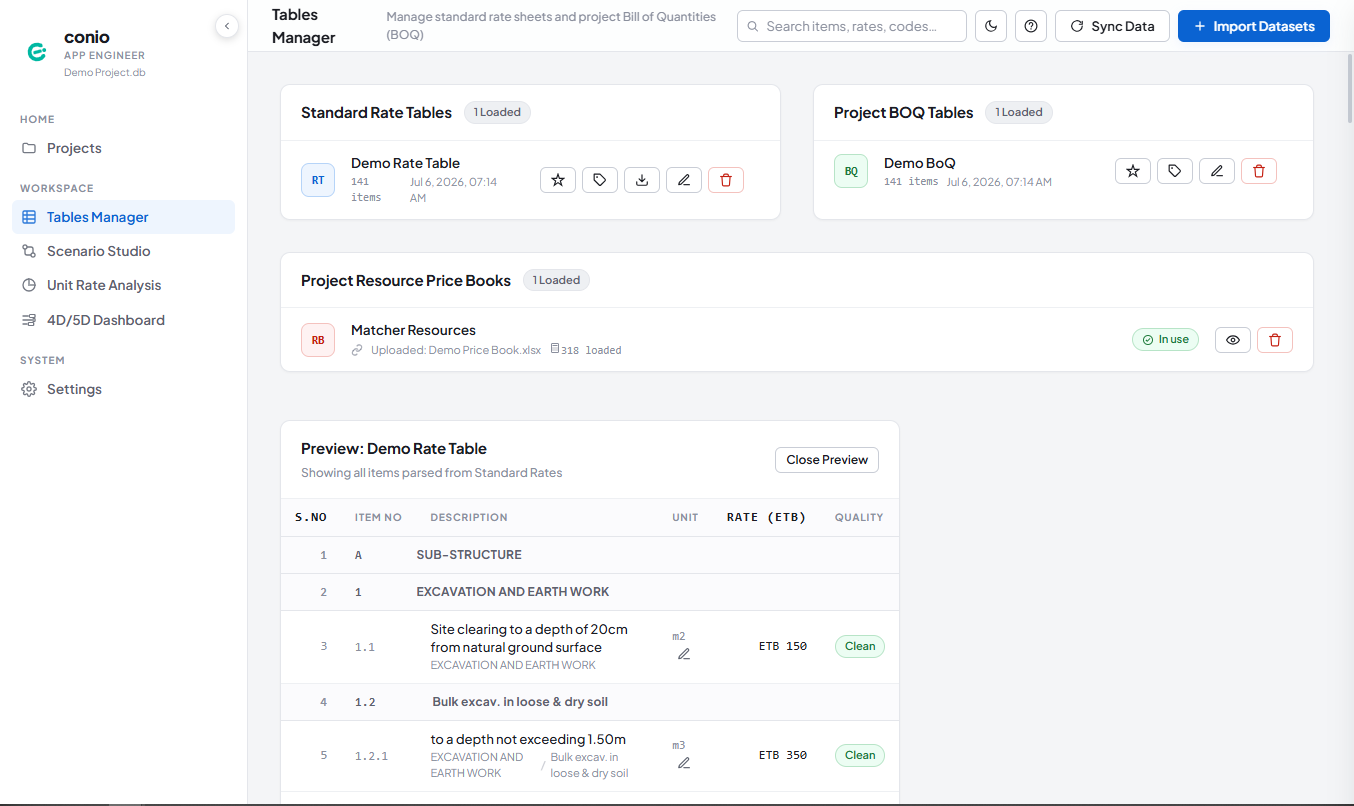Collapse the sidebar with the chevron button

(227, 26)
